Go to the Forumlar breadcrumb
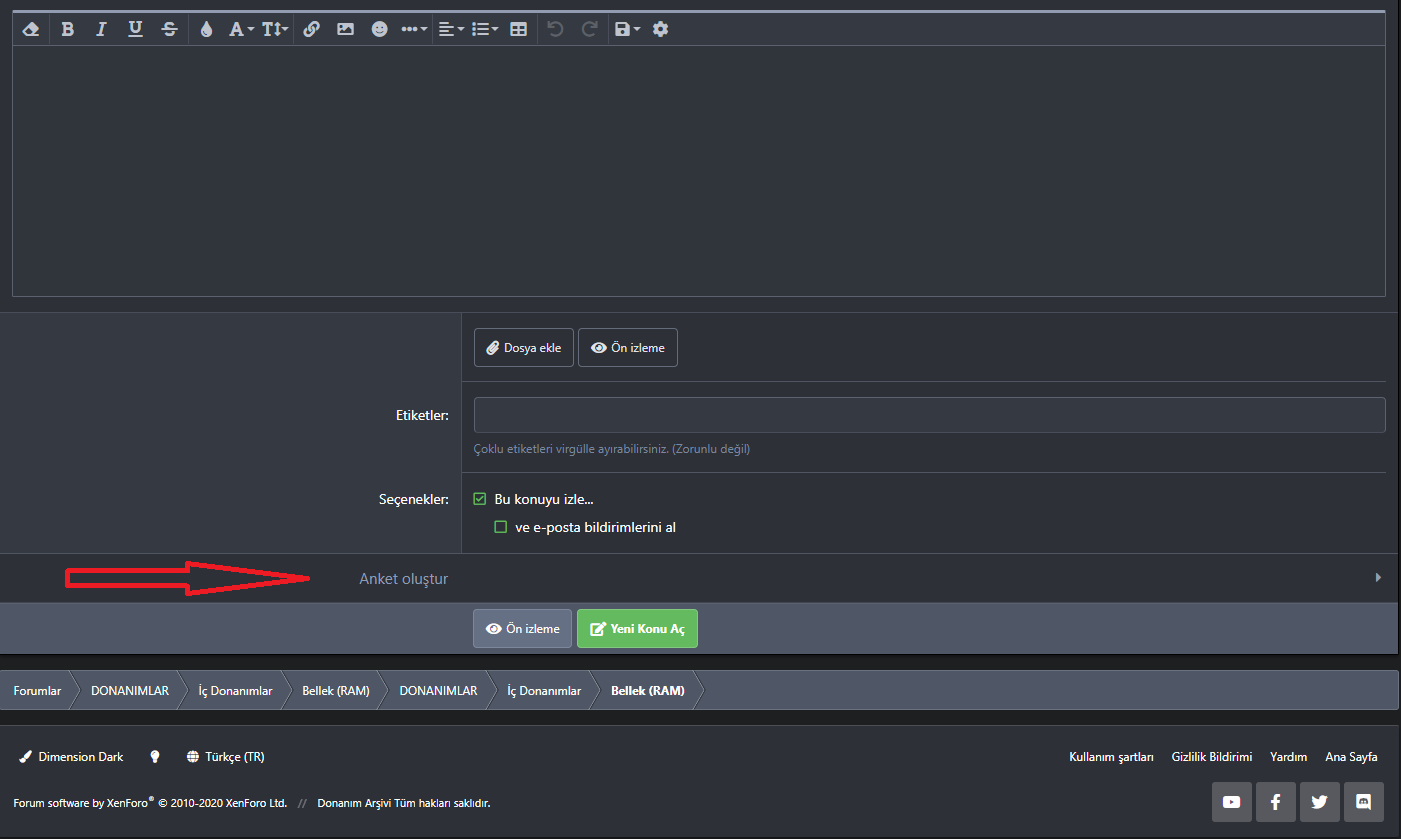The height and width of the screenshot is (839, 1401). click(x=37, y=691)
